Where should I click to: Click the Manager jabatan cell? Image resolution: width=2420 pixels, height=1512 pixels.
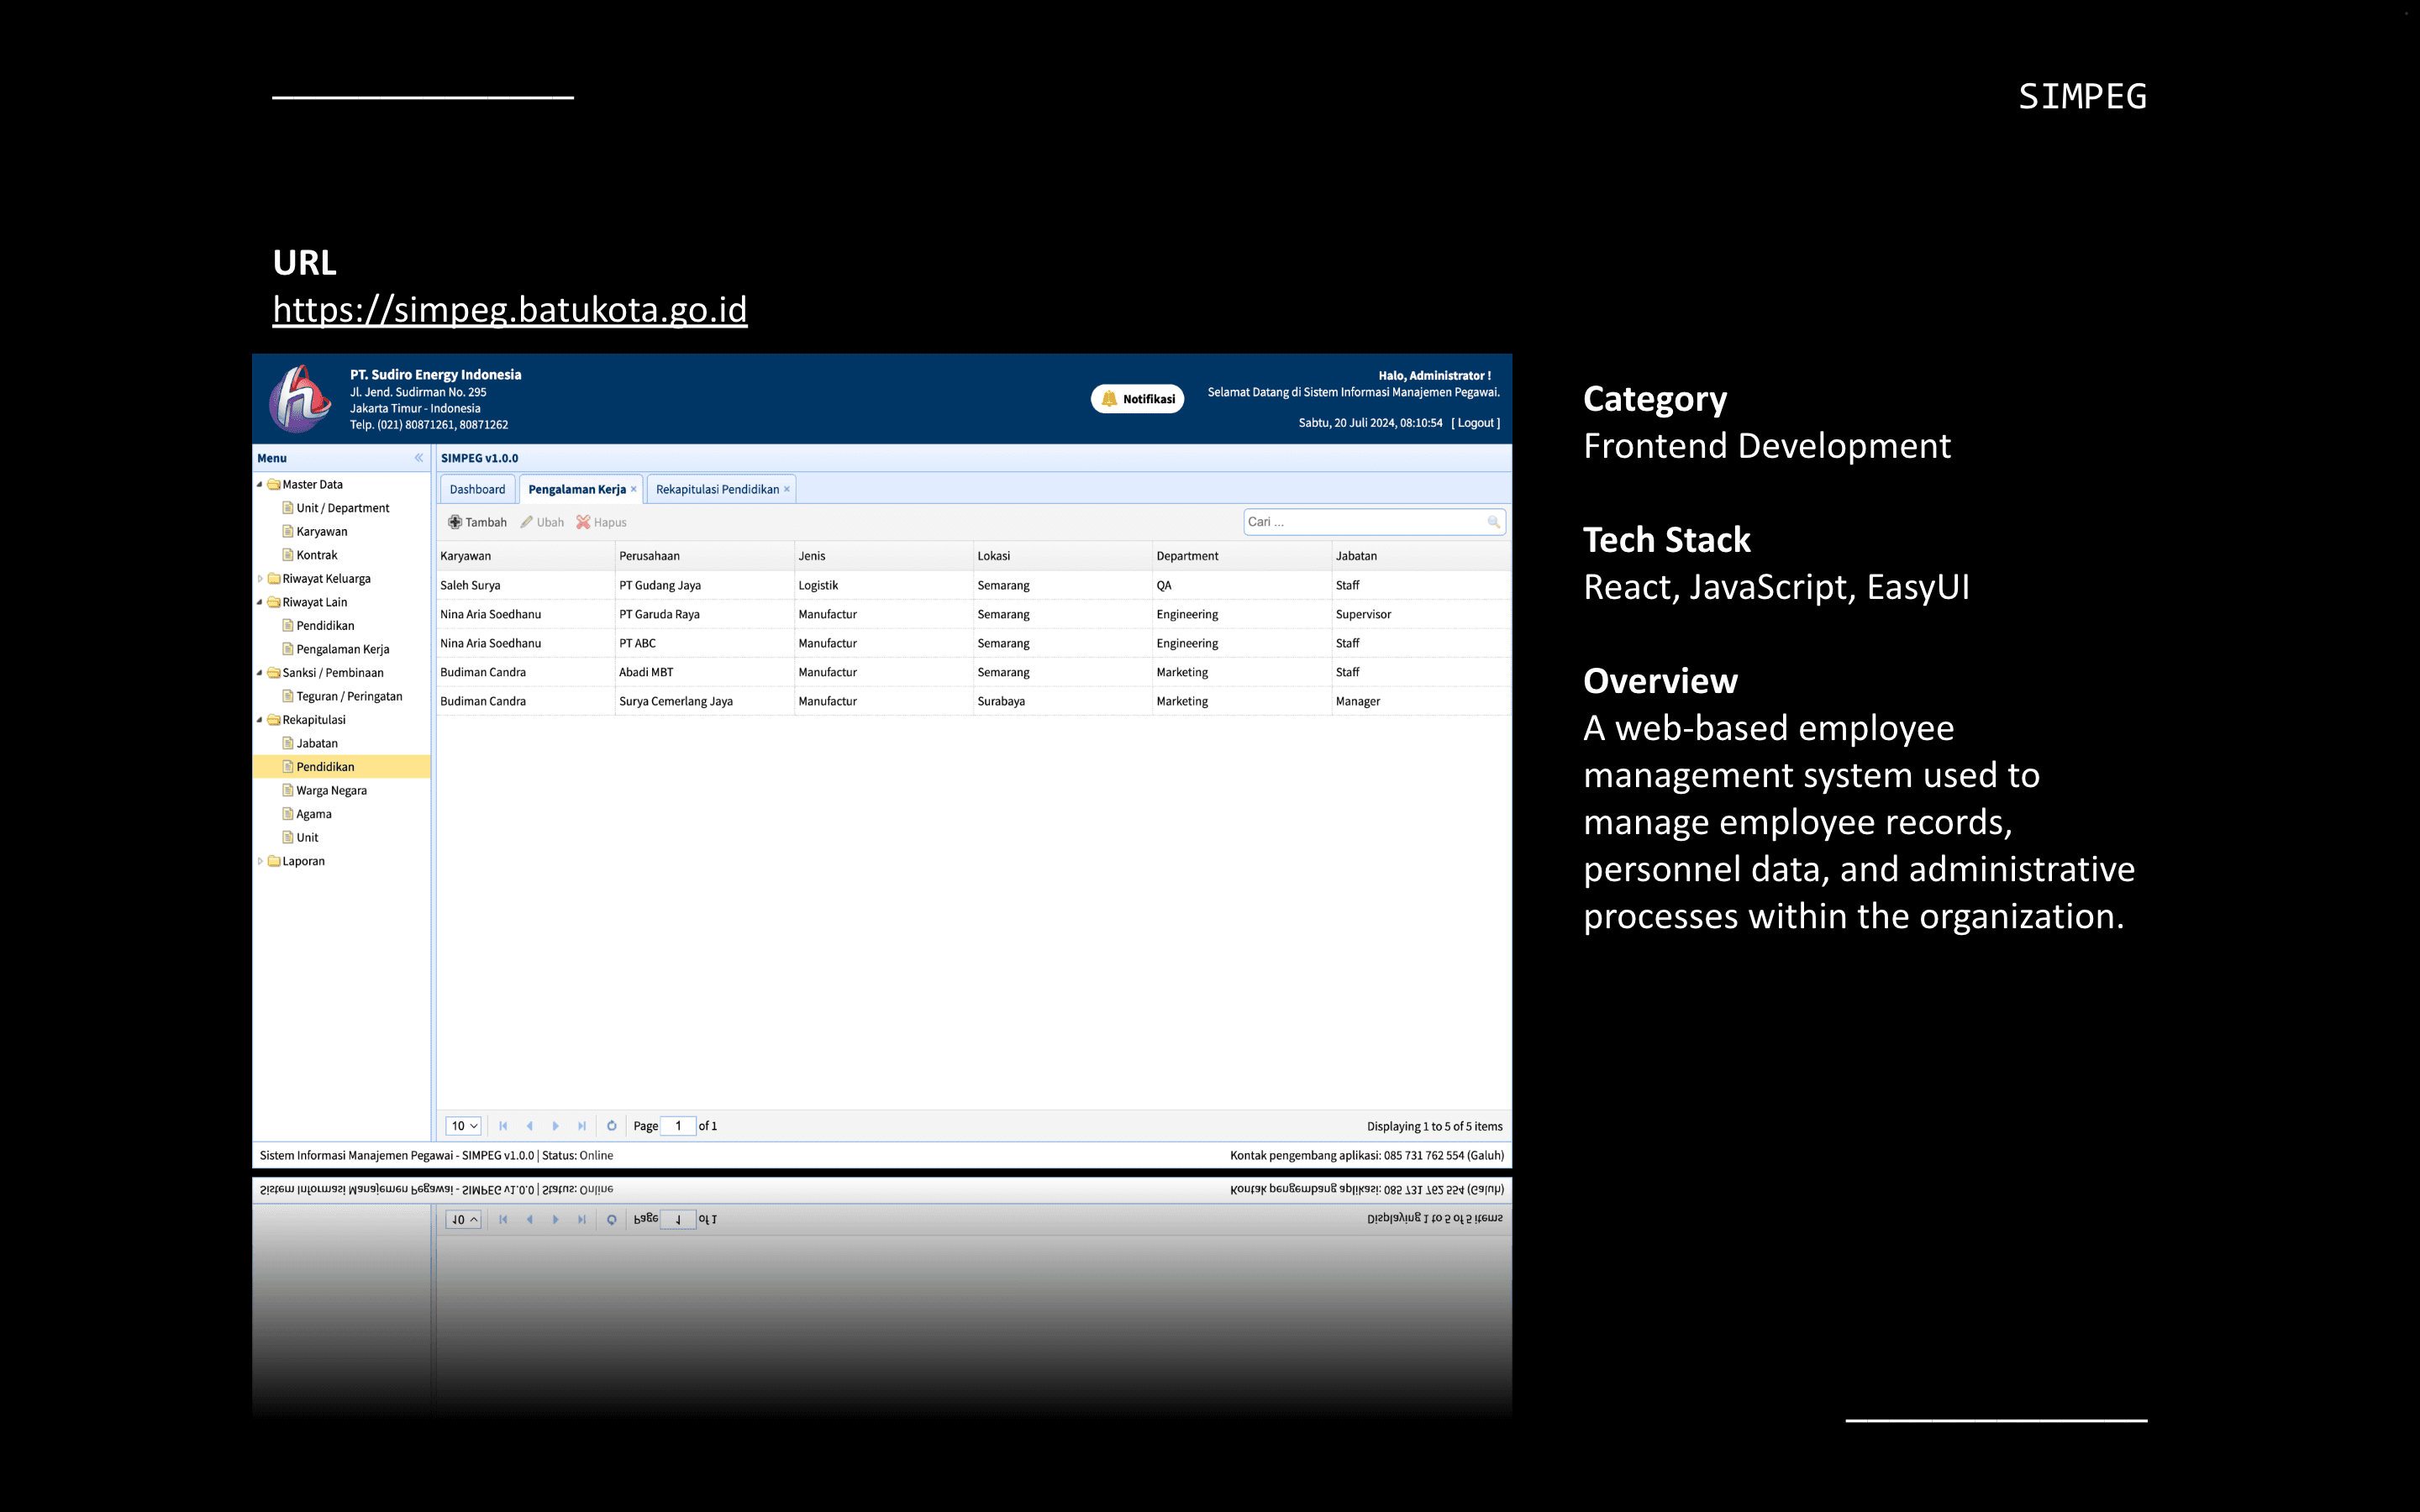coord(1421,701)
